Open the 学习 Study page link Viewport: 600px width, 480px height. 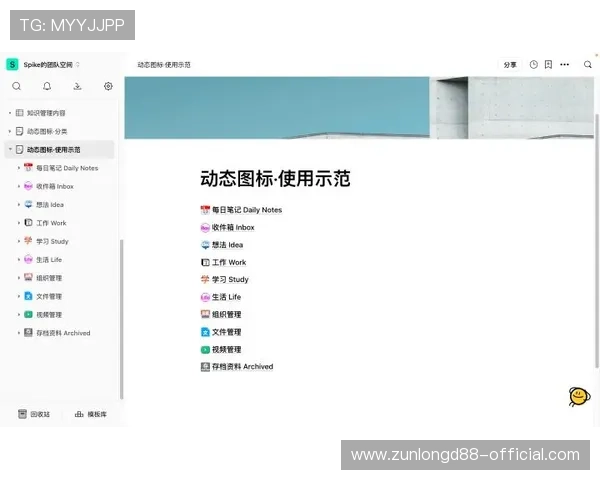coord(230,279)
